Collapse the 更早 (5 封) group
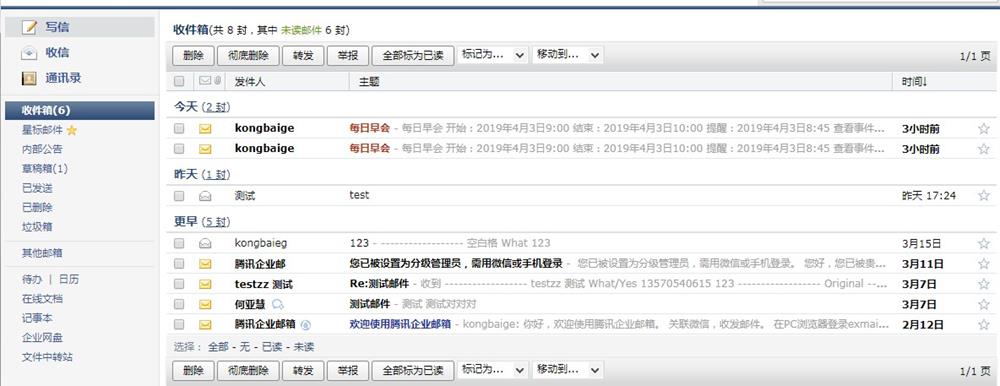 [x=202, y=222]
